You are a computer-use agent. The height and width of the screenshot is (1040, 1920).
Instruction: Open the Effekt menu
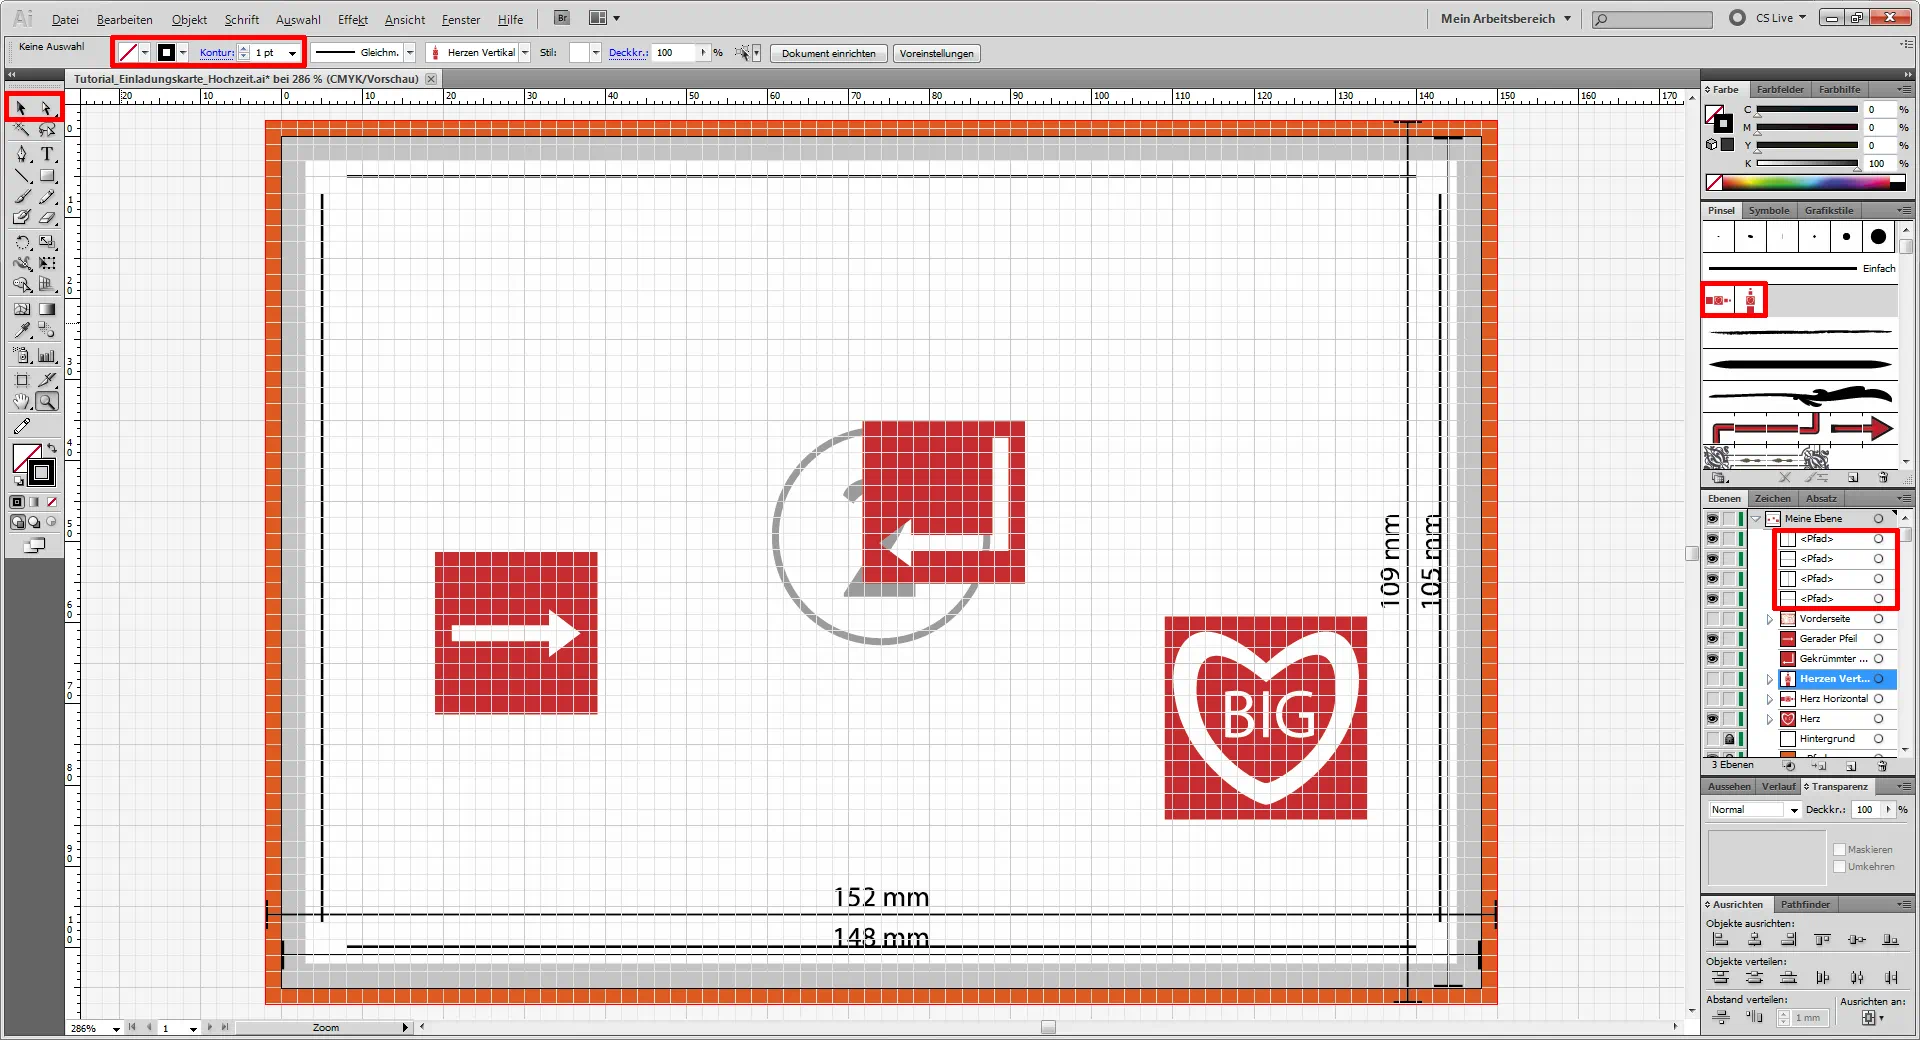(x=352, y=19)
